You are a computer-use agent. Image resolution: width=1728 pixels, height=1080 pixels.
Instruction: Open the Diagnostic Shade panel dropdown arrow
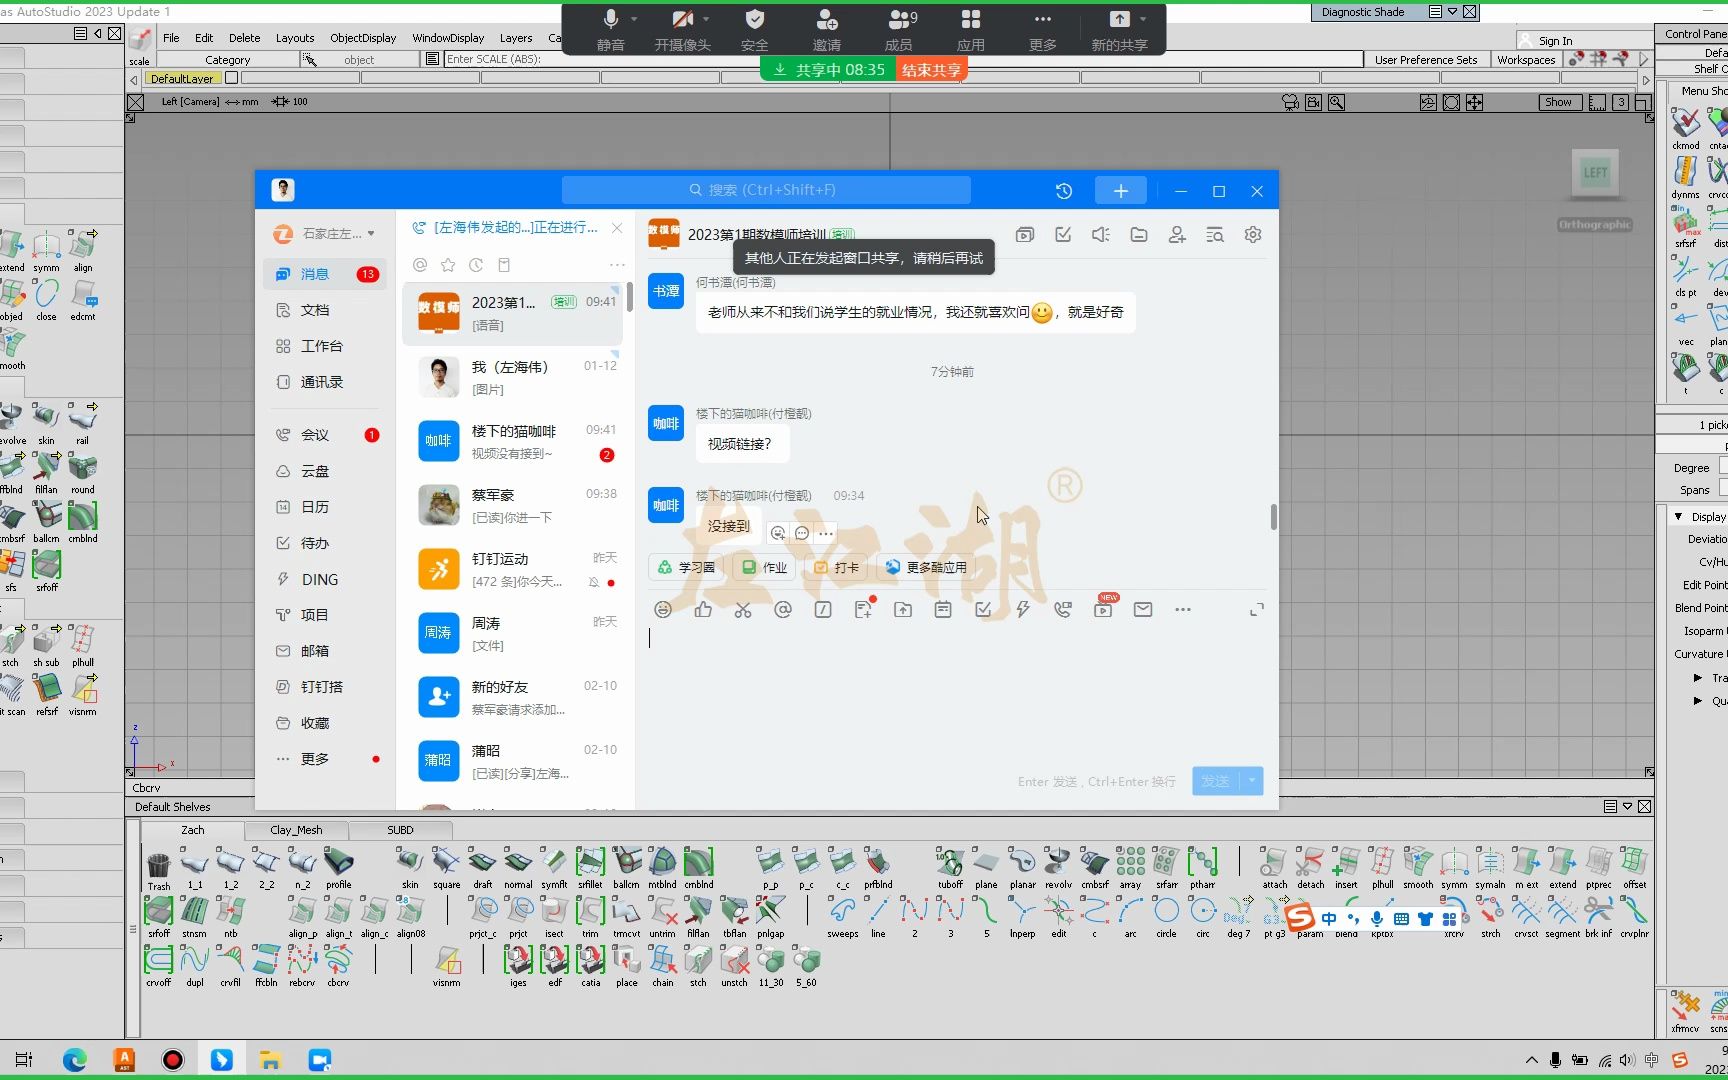point(1452,12)
